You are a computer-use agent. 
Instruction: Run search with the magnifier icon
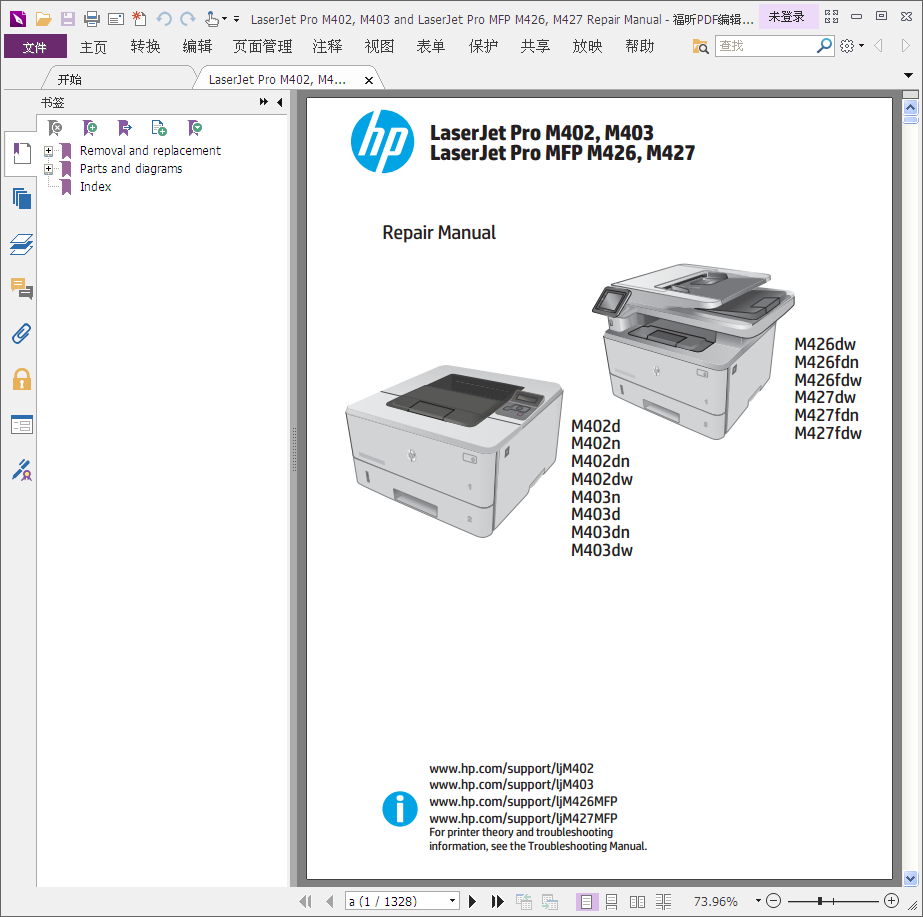coord(824,45)
